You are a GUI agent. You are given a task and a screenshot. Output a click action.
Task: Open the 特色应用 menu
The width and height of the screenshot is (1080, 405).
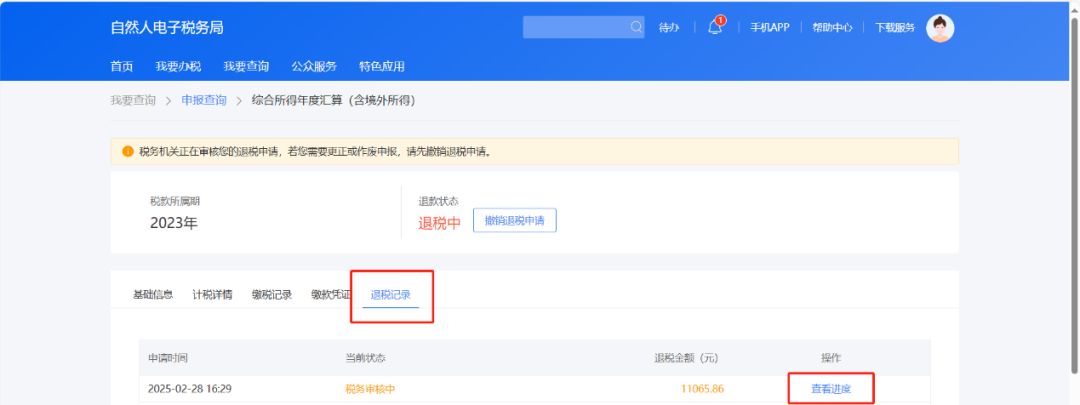coord(382,67)
